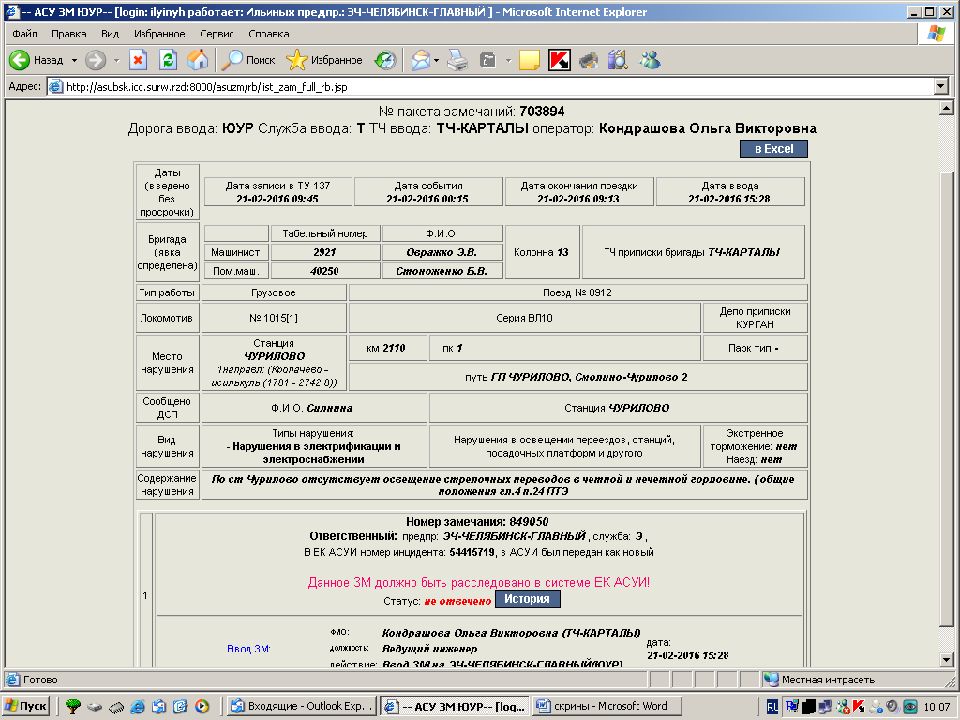Refresh the page with the green arrows icon
This screenshot has height=720, width=960.
(168, 60)
